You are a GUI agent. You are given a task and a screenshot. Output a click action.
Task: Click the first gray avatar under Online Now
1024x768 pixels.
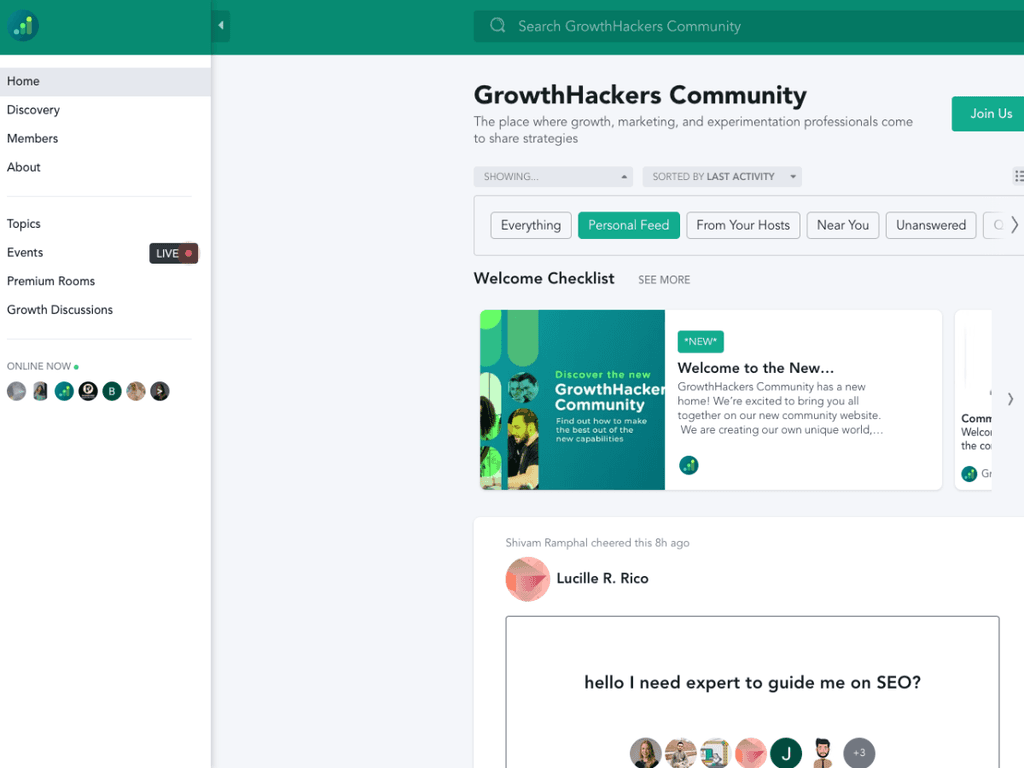(x=16, y=391)
